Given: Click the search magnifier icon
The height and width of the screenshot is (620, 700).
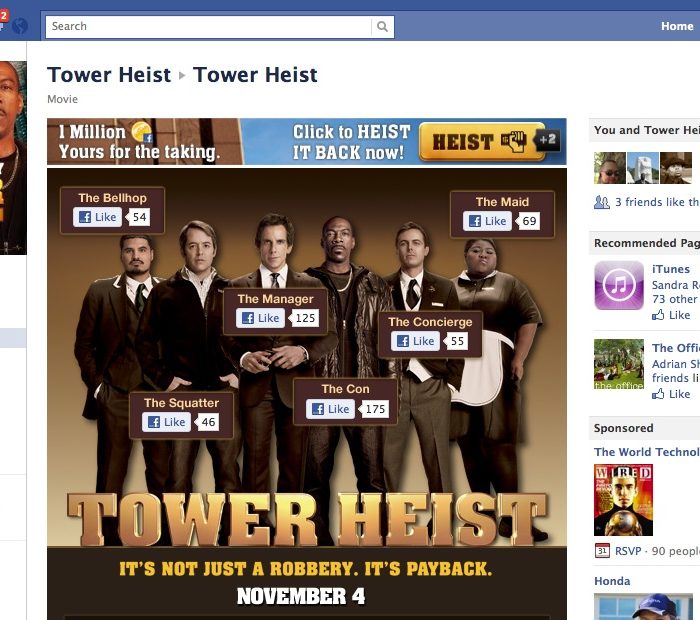Looking at the screenshot, I should click(x=382, y=26).
